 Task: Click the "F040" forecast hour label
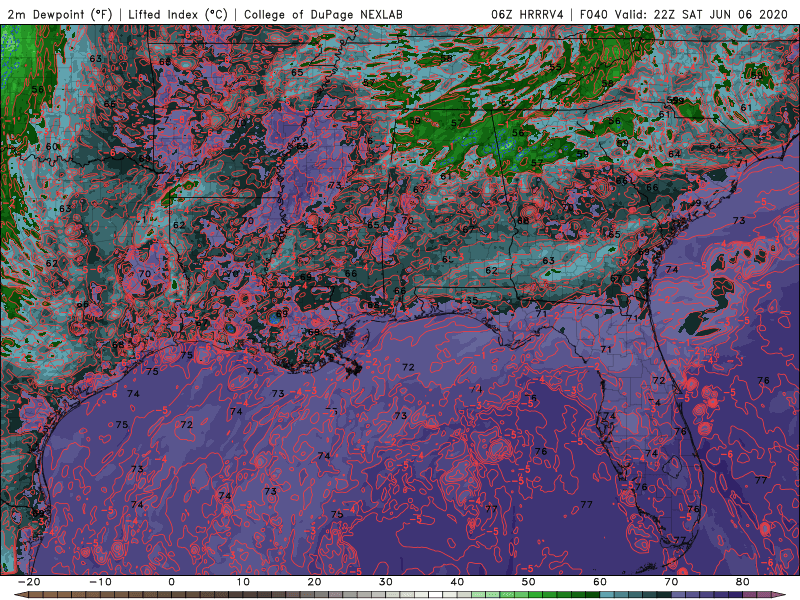coord(593,14)
